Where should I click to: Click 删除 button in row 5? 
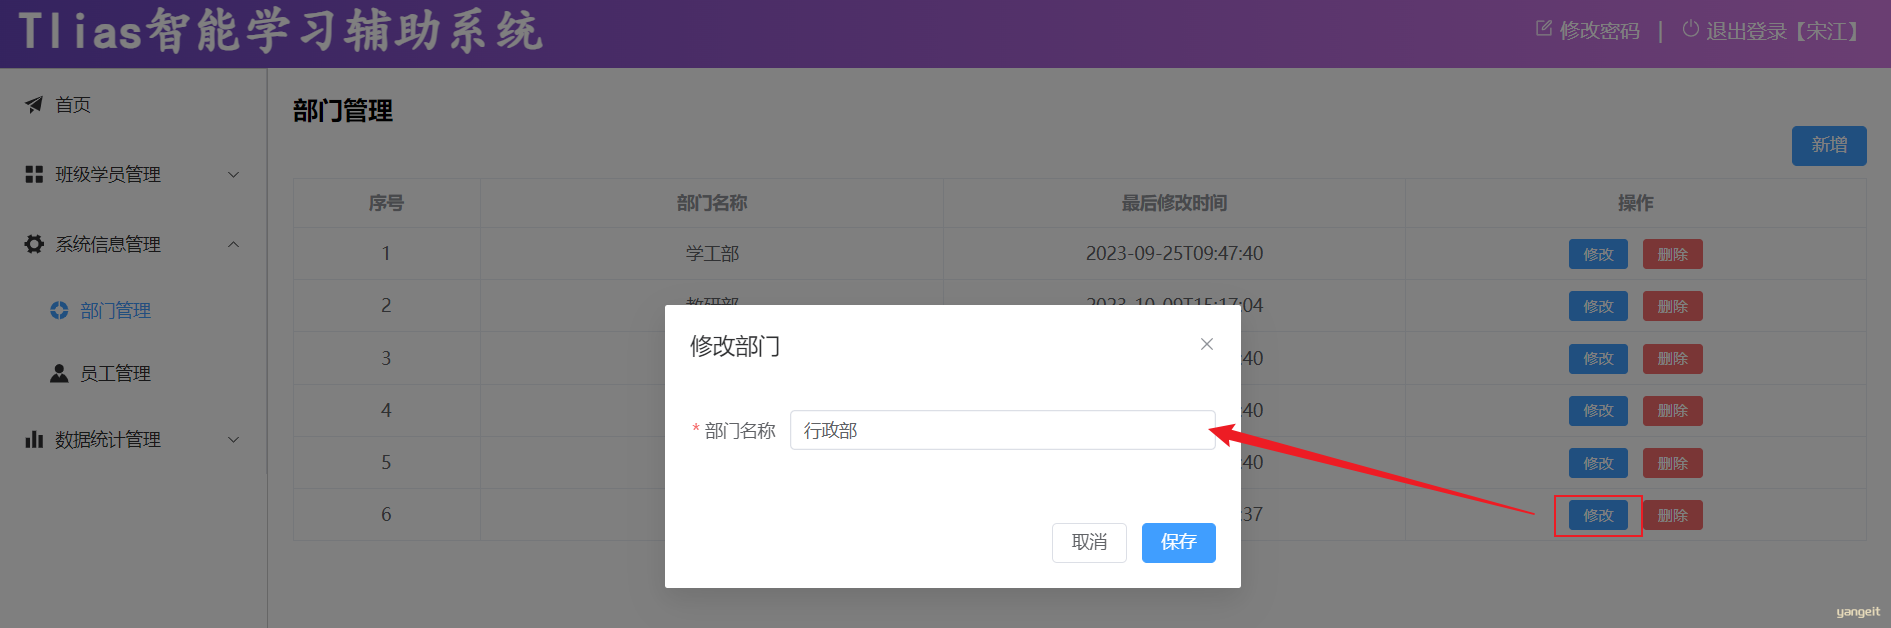click(1672, 463)
